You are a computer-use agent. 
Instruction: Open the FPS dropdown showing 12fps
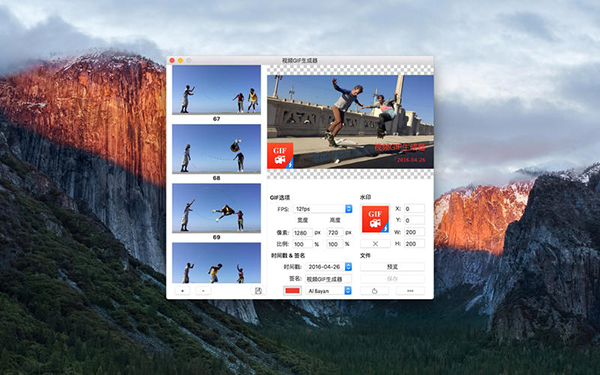323,209
